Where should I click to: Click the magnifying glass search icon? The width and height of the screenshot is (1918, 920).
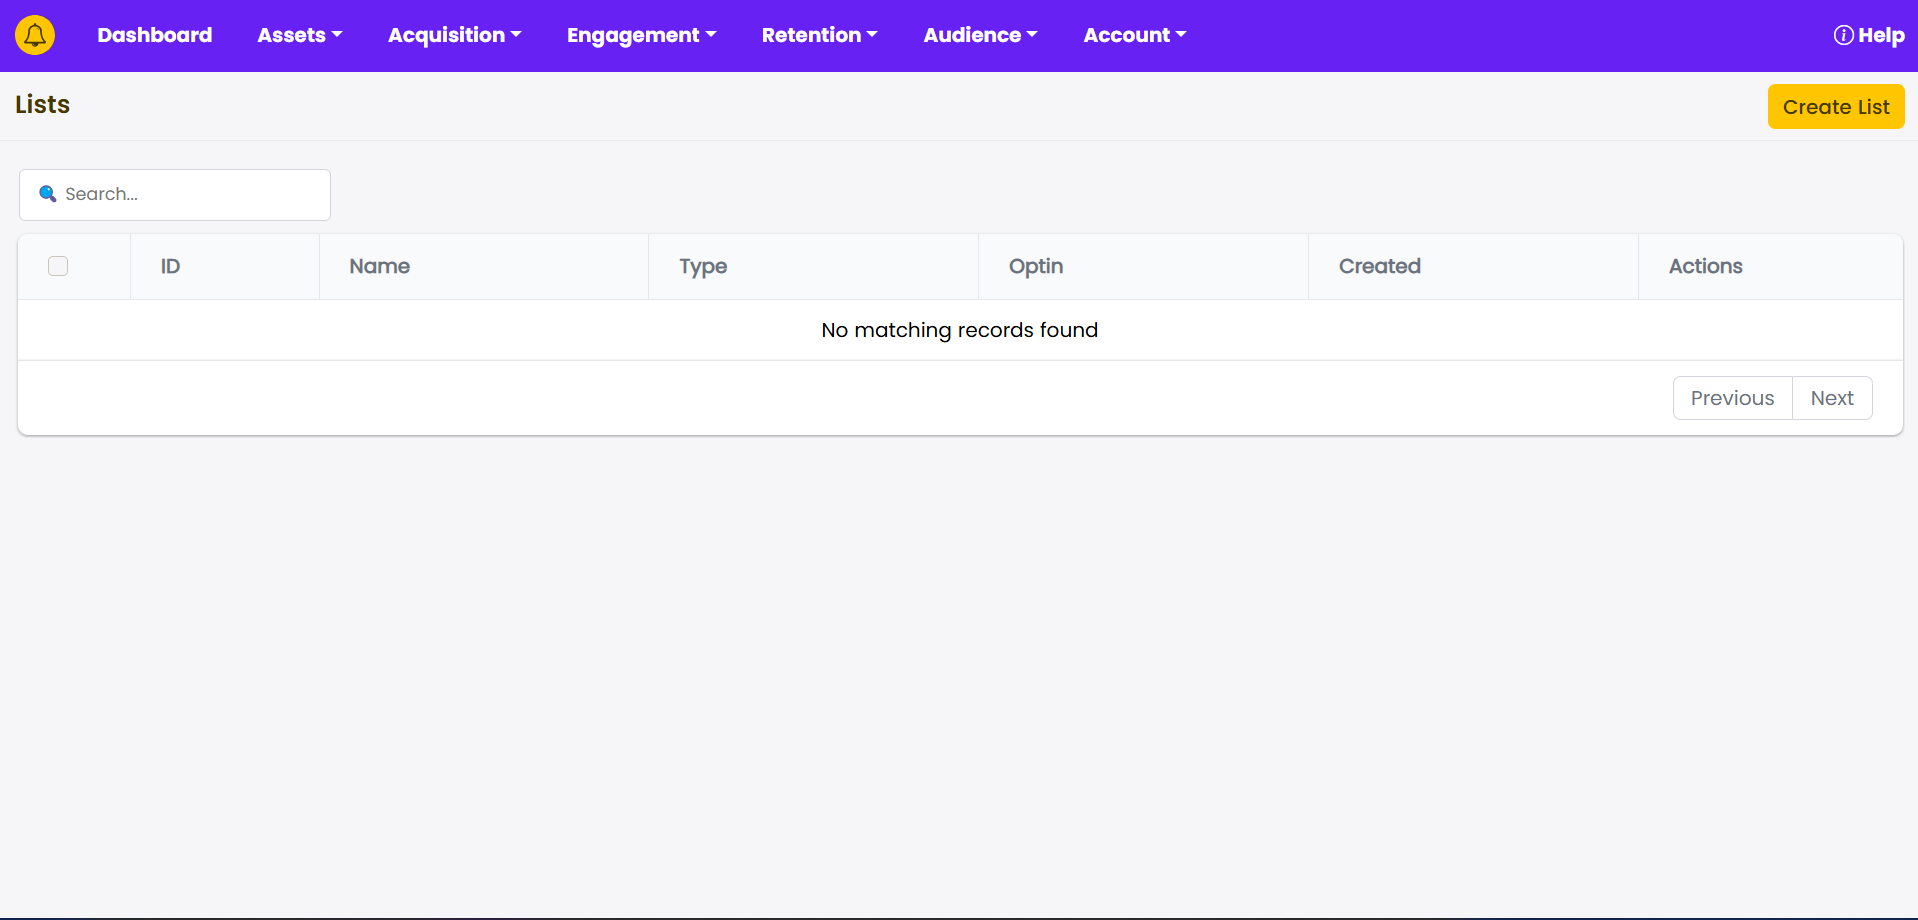click(x=47, y=194)
